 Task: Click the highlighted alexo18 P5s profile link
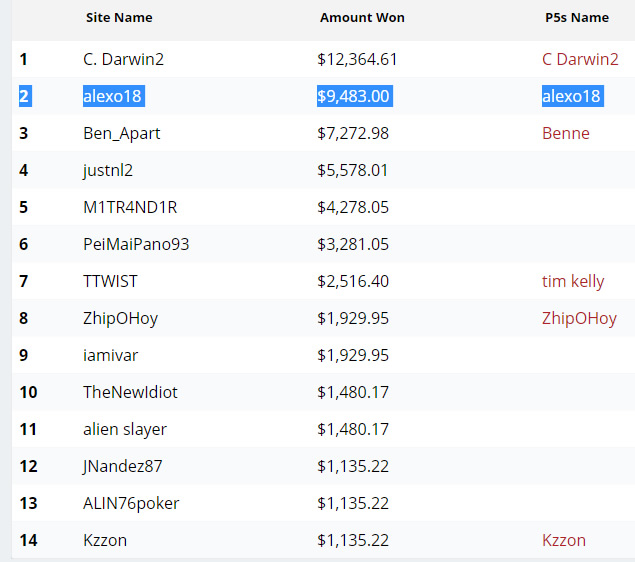(571, 96)
